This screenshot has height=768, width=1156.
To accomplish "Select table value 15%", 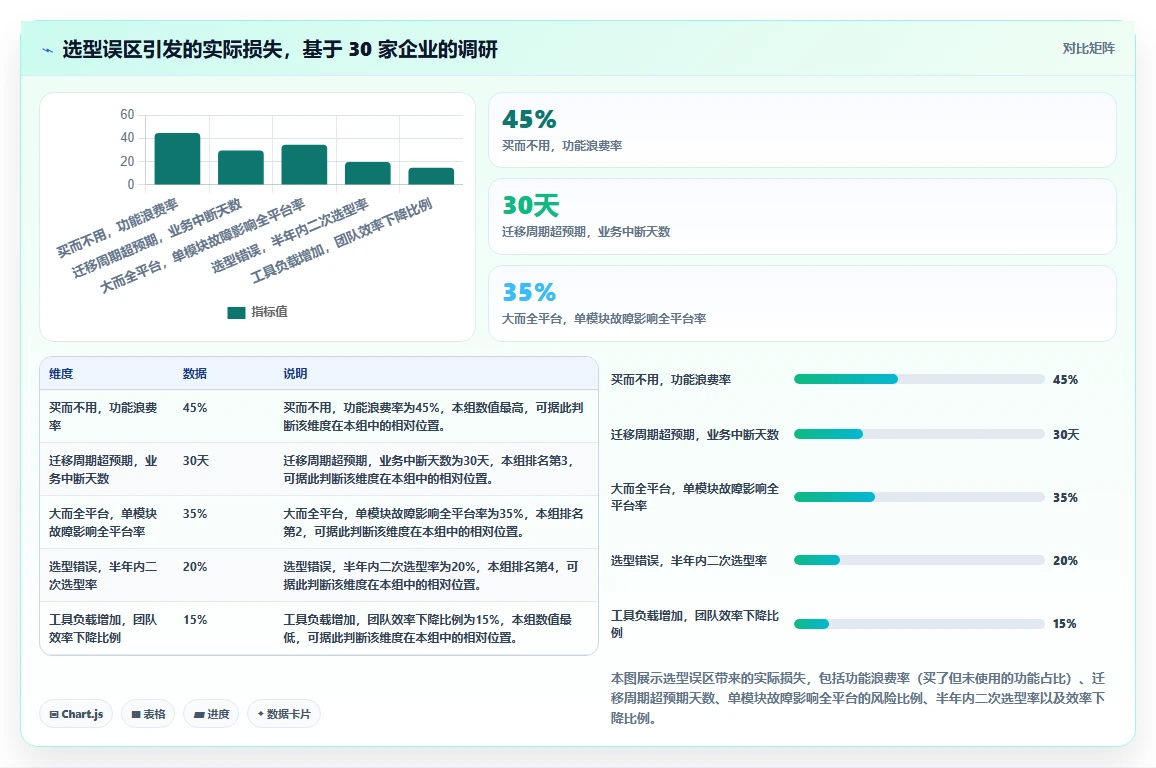I will pos(195,620).
